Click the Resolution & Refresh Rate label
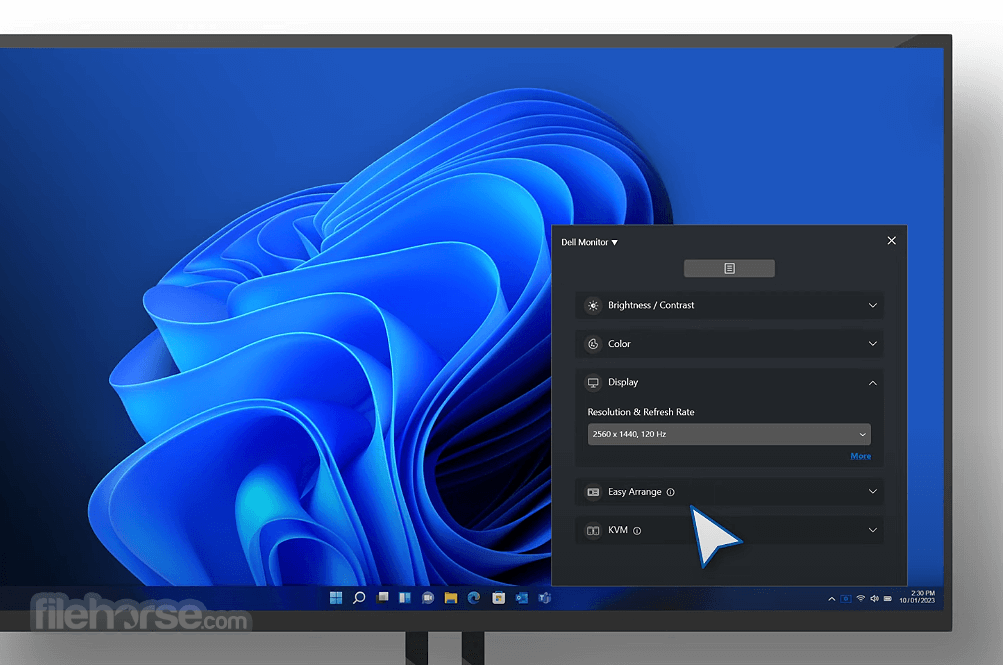Screen dimensions: 1003x665 click(641, 412)
